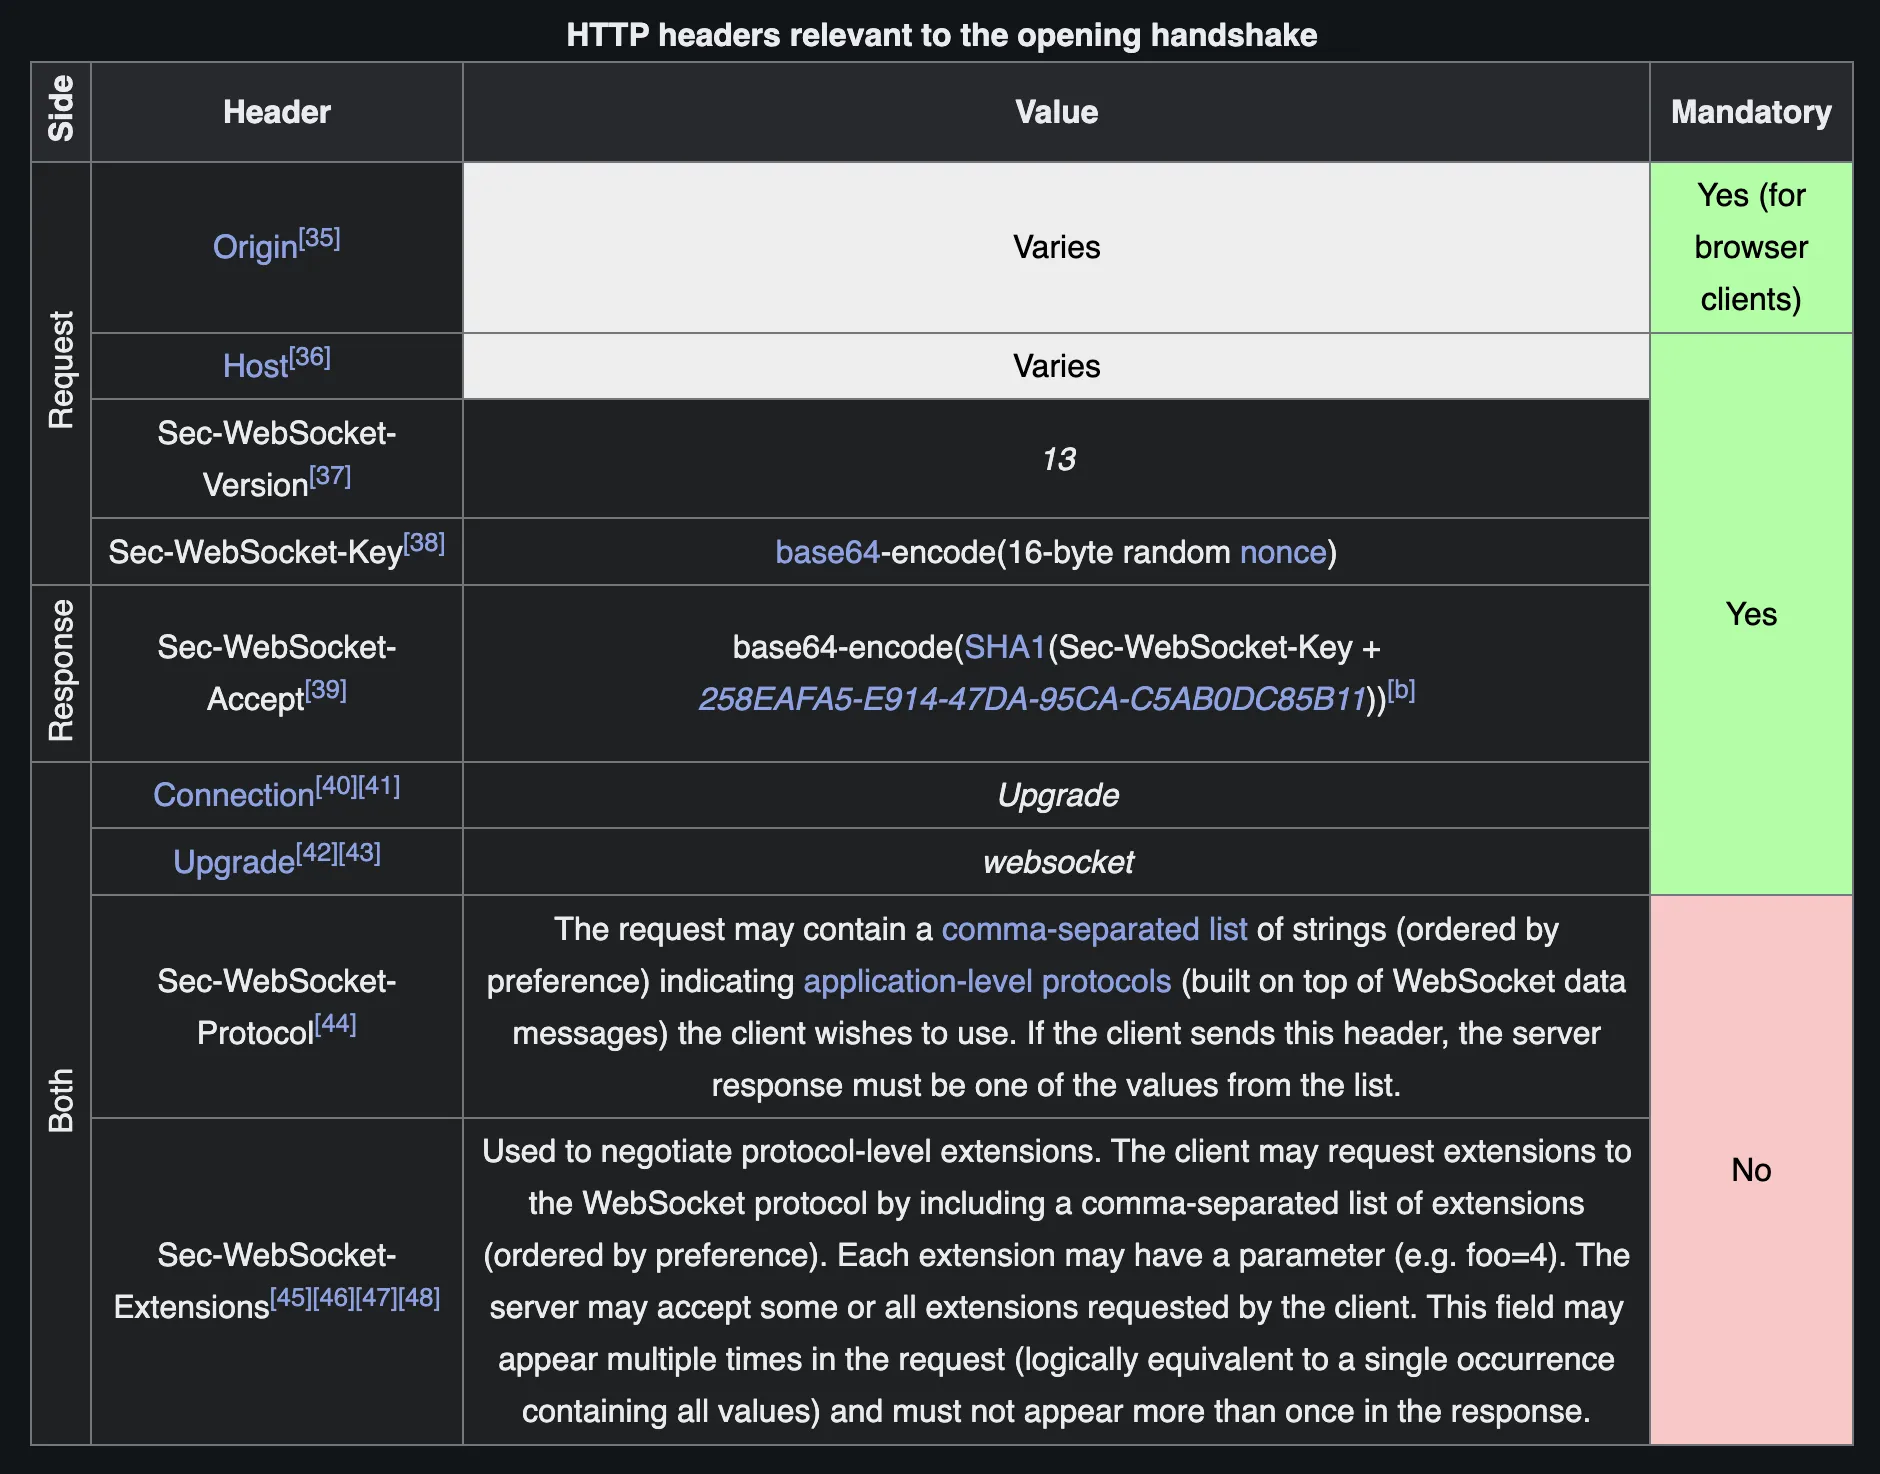Image resolution: width=1880 pixels, height=1474 pixels.
Task: Jump to citation [40]
Action: point(337,786)
